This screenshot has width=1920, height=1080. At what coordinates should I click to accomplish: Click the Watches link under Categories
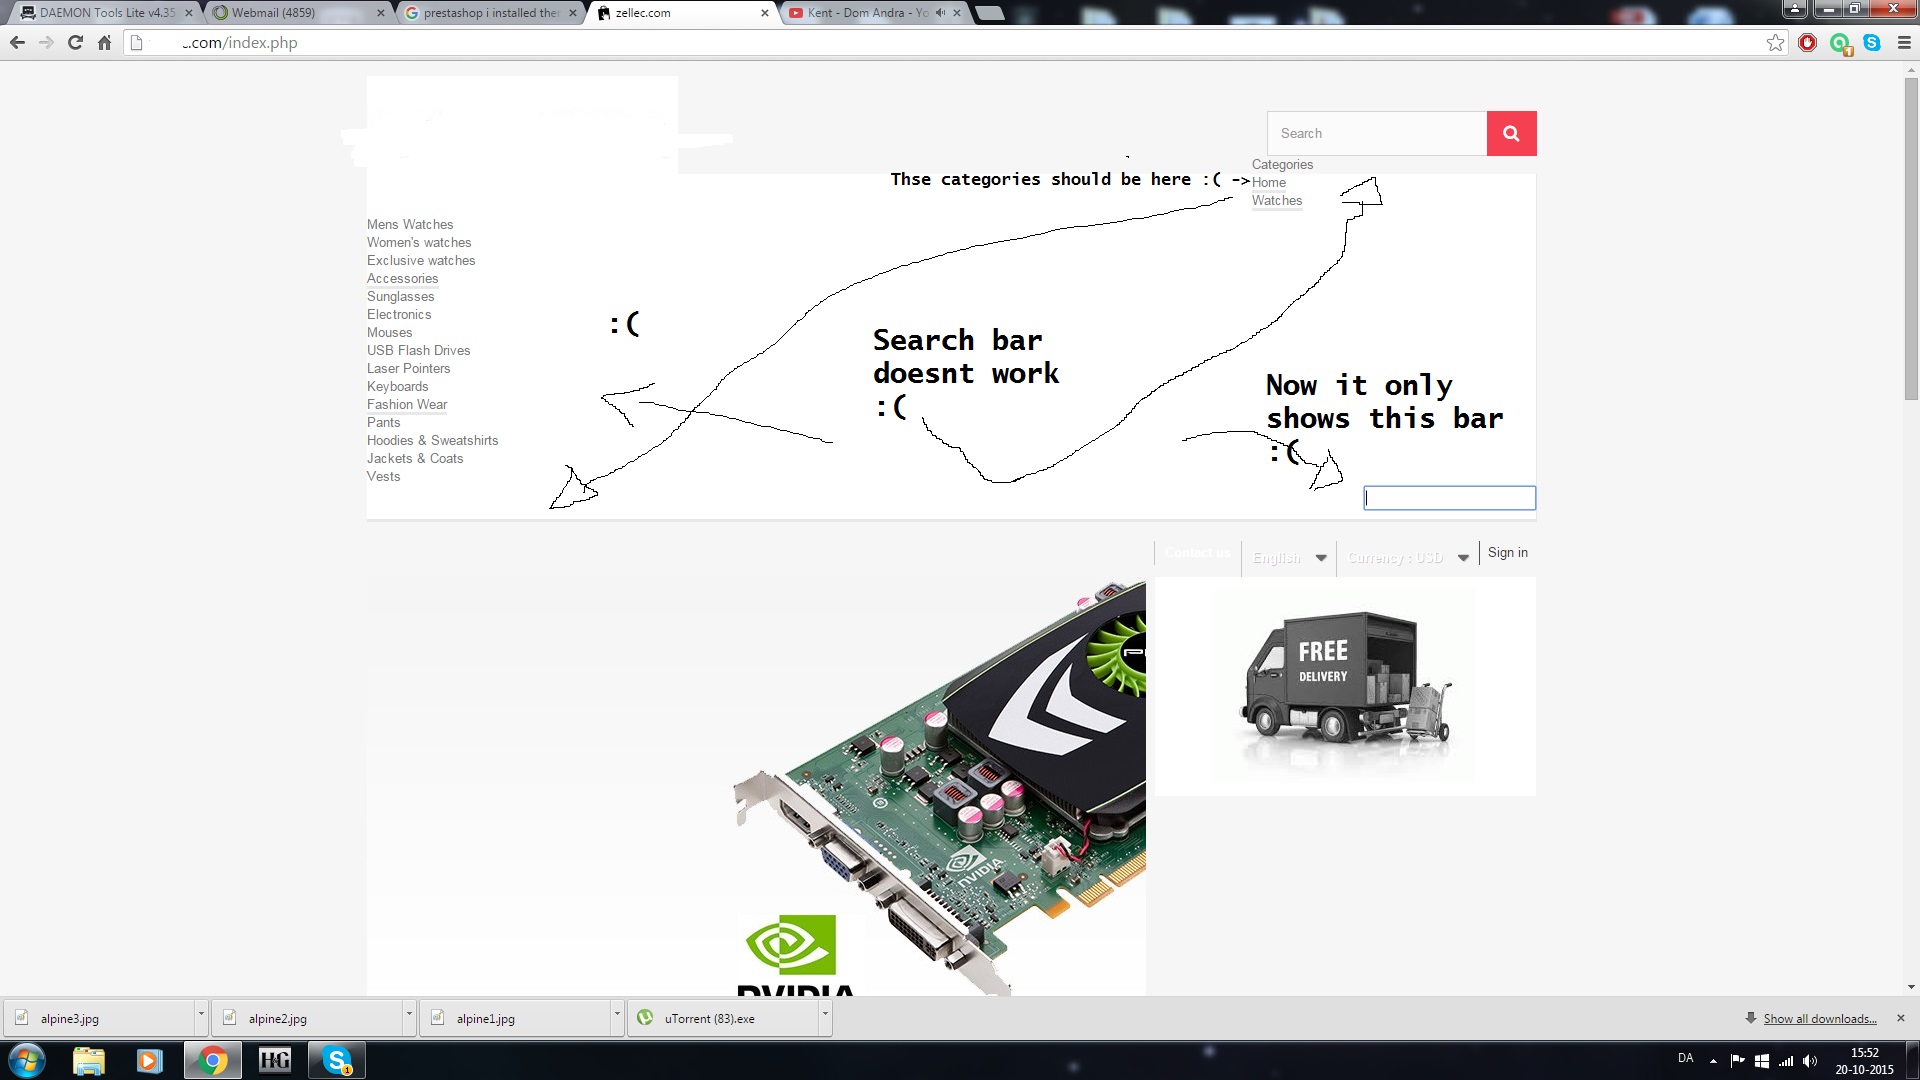pos(1277,200)
